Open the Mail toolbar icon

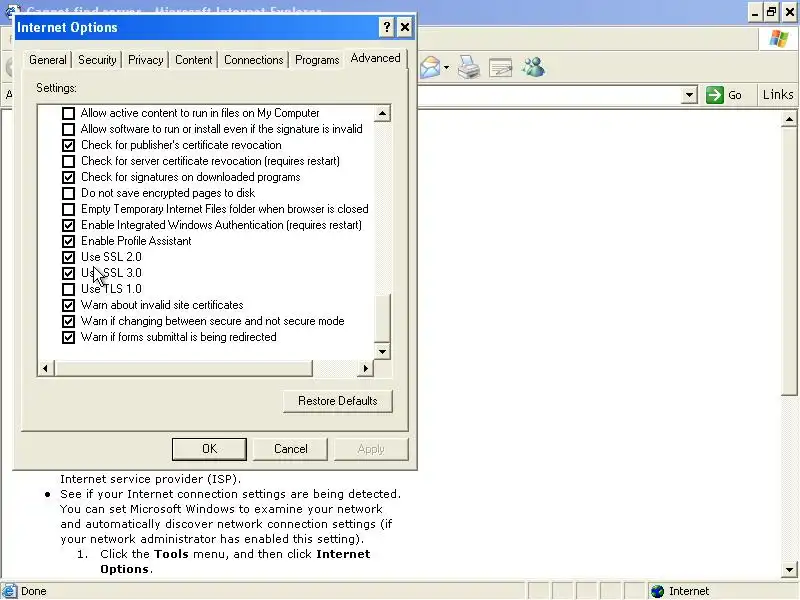coord(431,67)
